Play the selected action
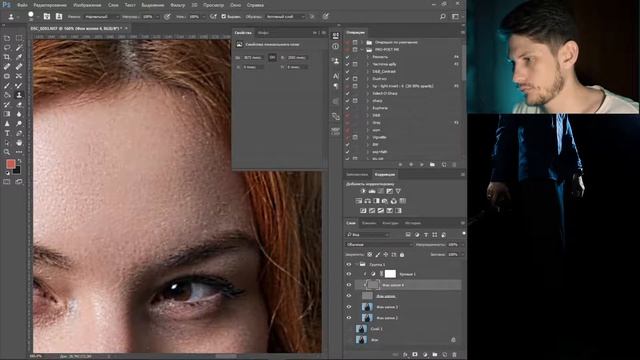The height and width of the screenshot is (360, 640). click(422, 164)
